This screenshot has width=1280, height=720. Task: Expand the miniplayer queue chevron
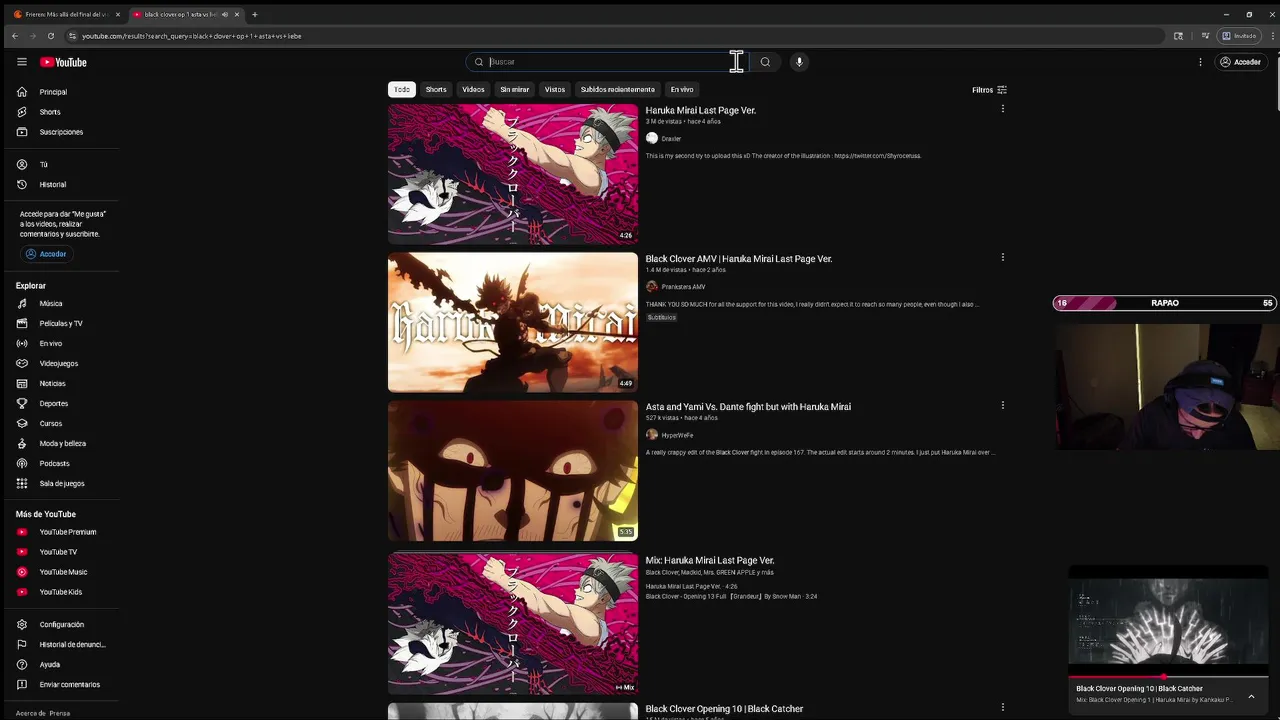click(1251, 696)
